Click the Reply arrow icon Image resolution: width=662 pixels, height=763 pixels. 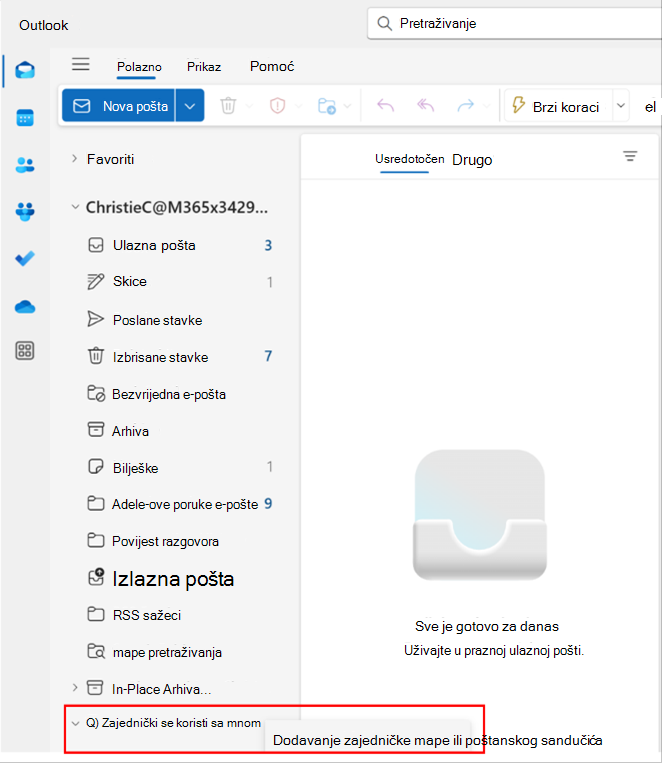[386, 105]
